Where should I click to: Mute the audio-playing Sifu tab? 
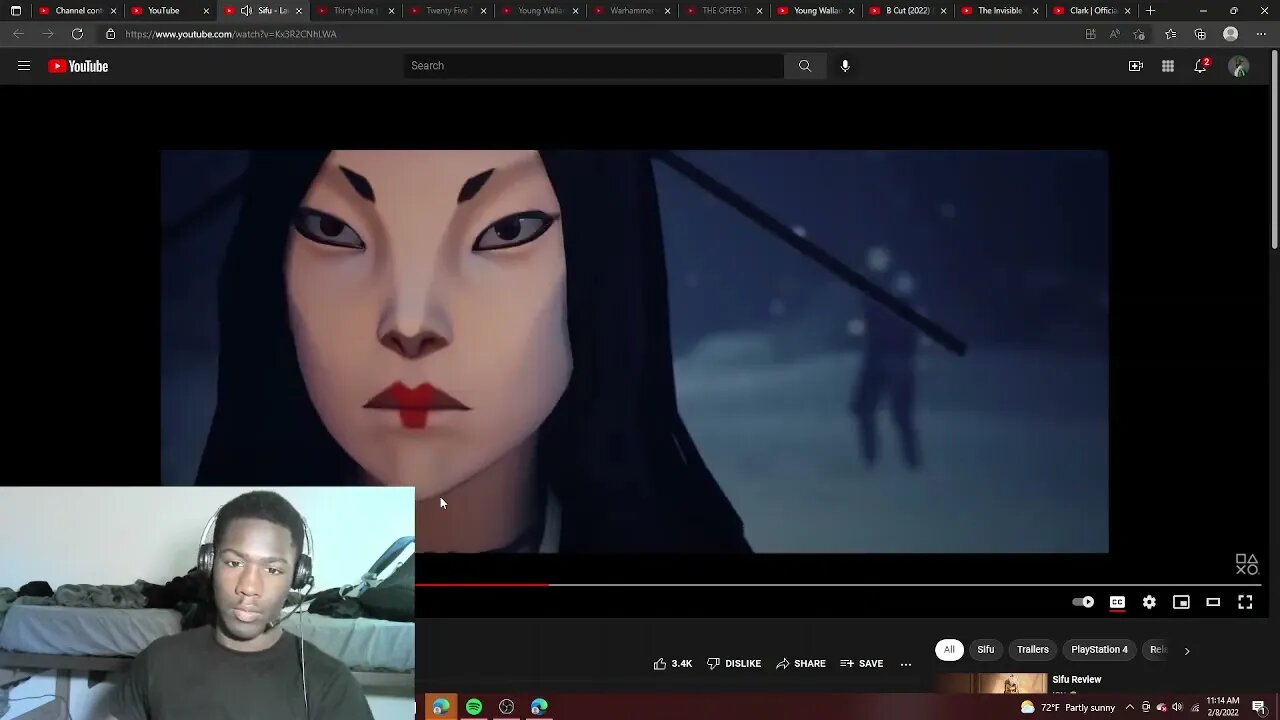click(x=246, y=11)
